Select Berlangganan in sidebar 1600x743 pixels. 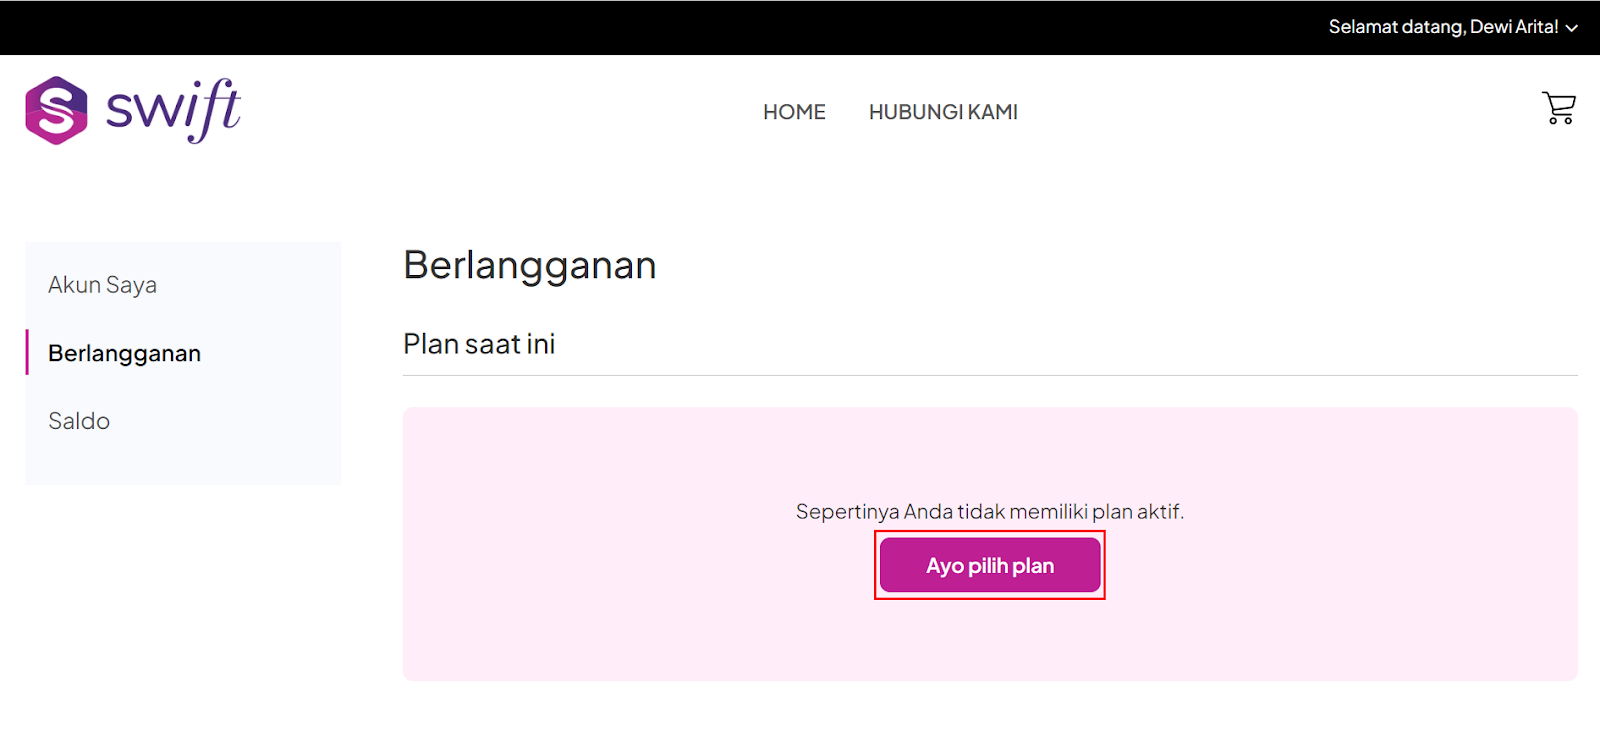point(124,353)
